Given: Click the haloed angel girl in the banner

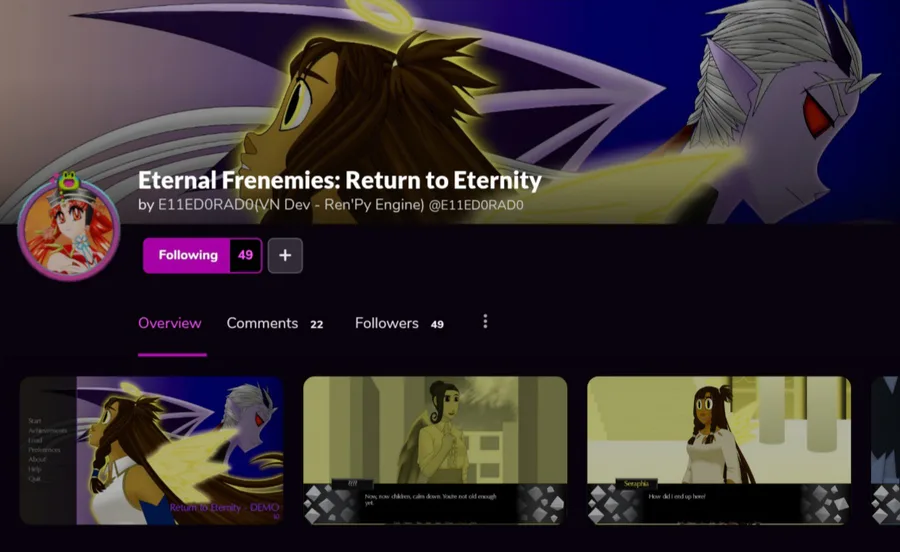Looking at the screenshot, I should [356, 109].
